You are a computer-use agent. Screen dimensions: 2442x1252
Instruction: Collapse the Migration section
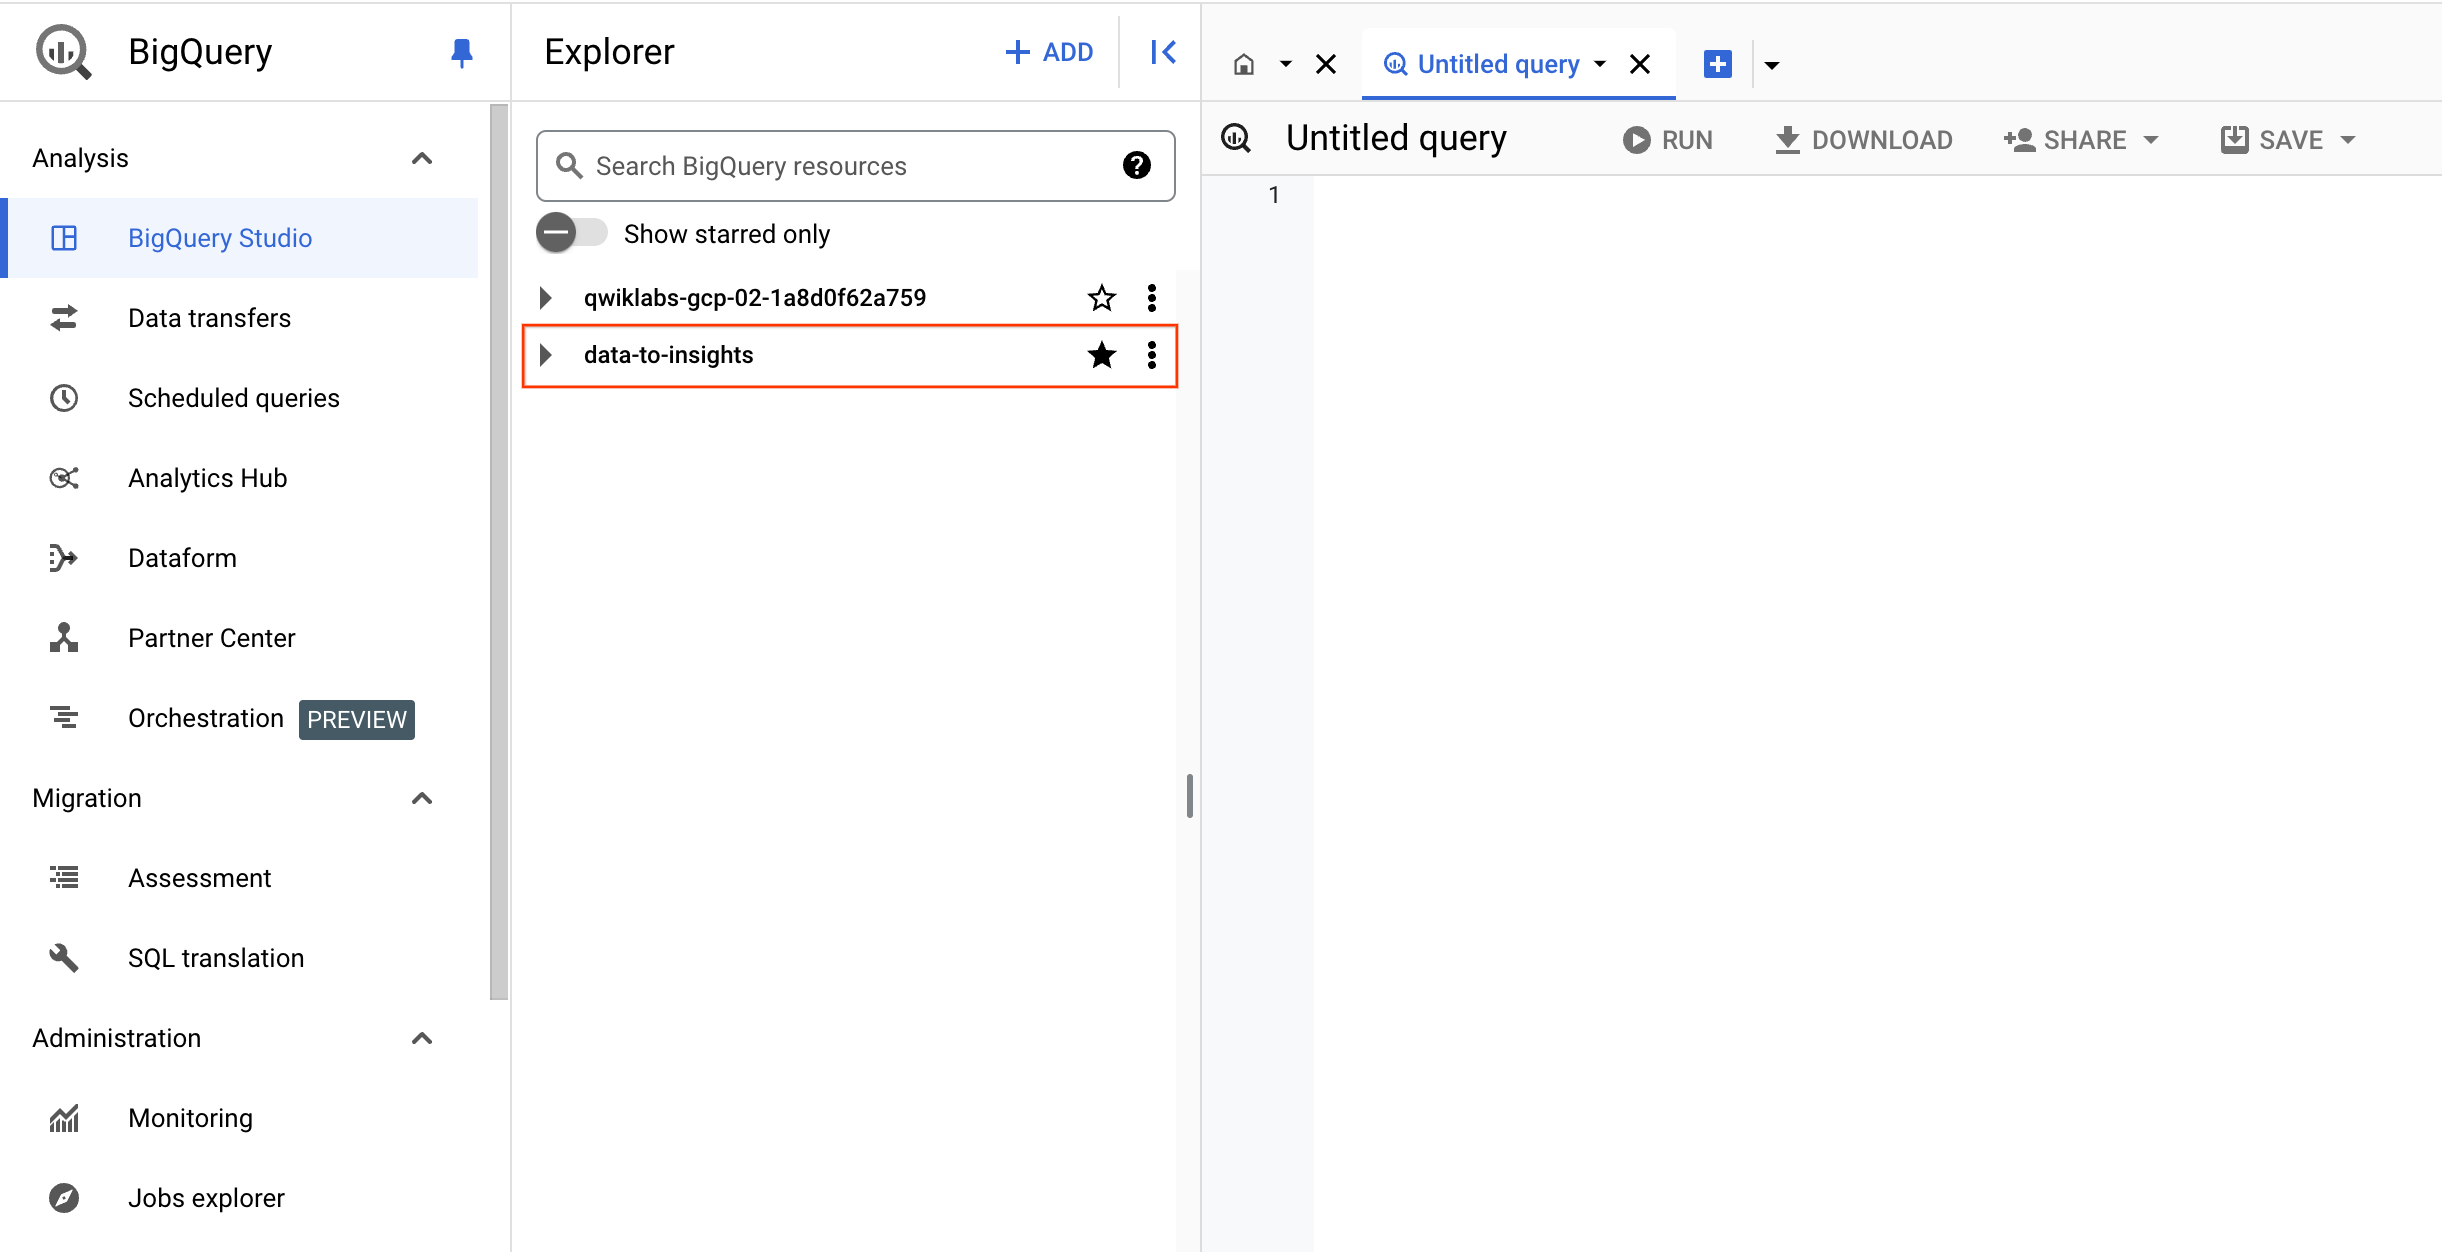(422, 798)
